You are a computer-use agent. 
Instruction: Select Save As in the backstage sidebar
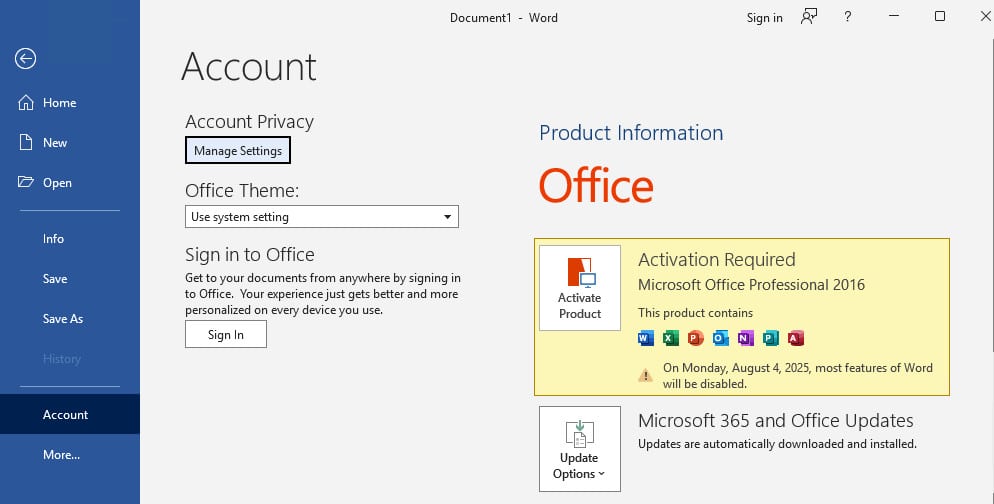pos(63,319)
